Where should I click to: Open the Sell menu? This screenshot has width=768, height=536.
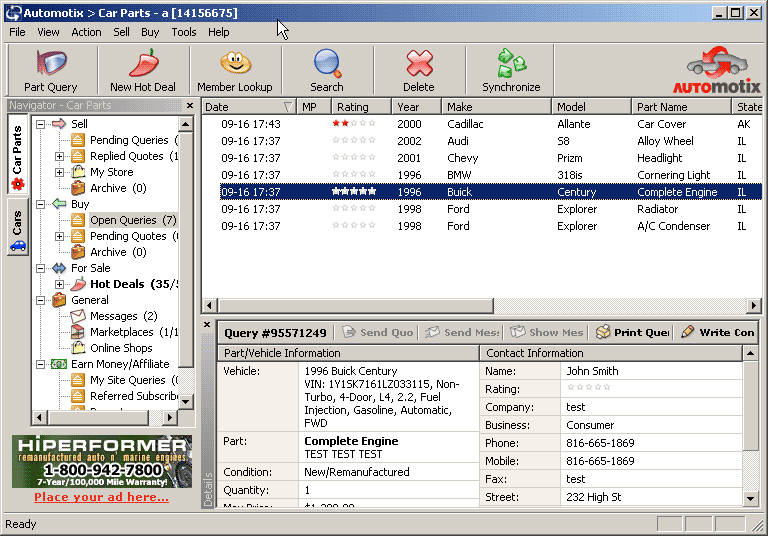[121, 32]
